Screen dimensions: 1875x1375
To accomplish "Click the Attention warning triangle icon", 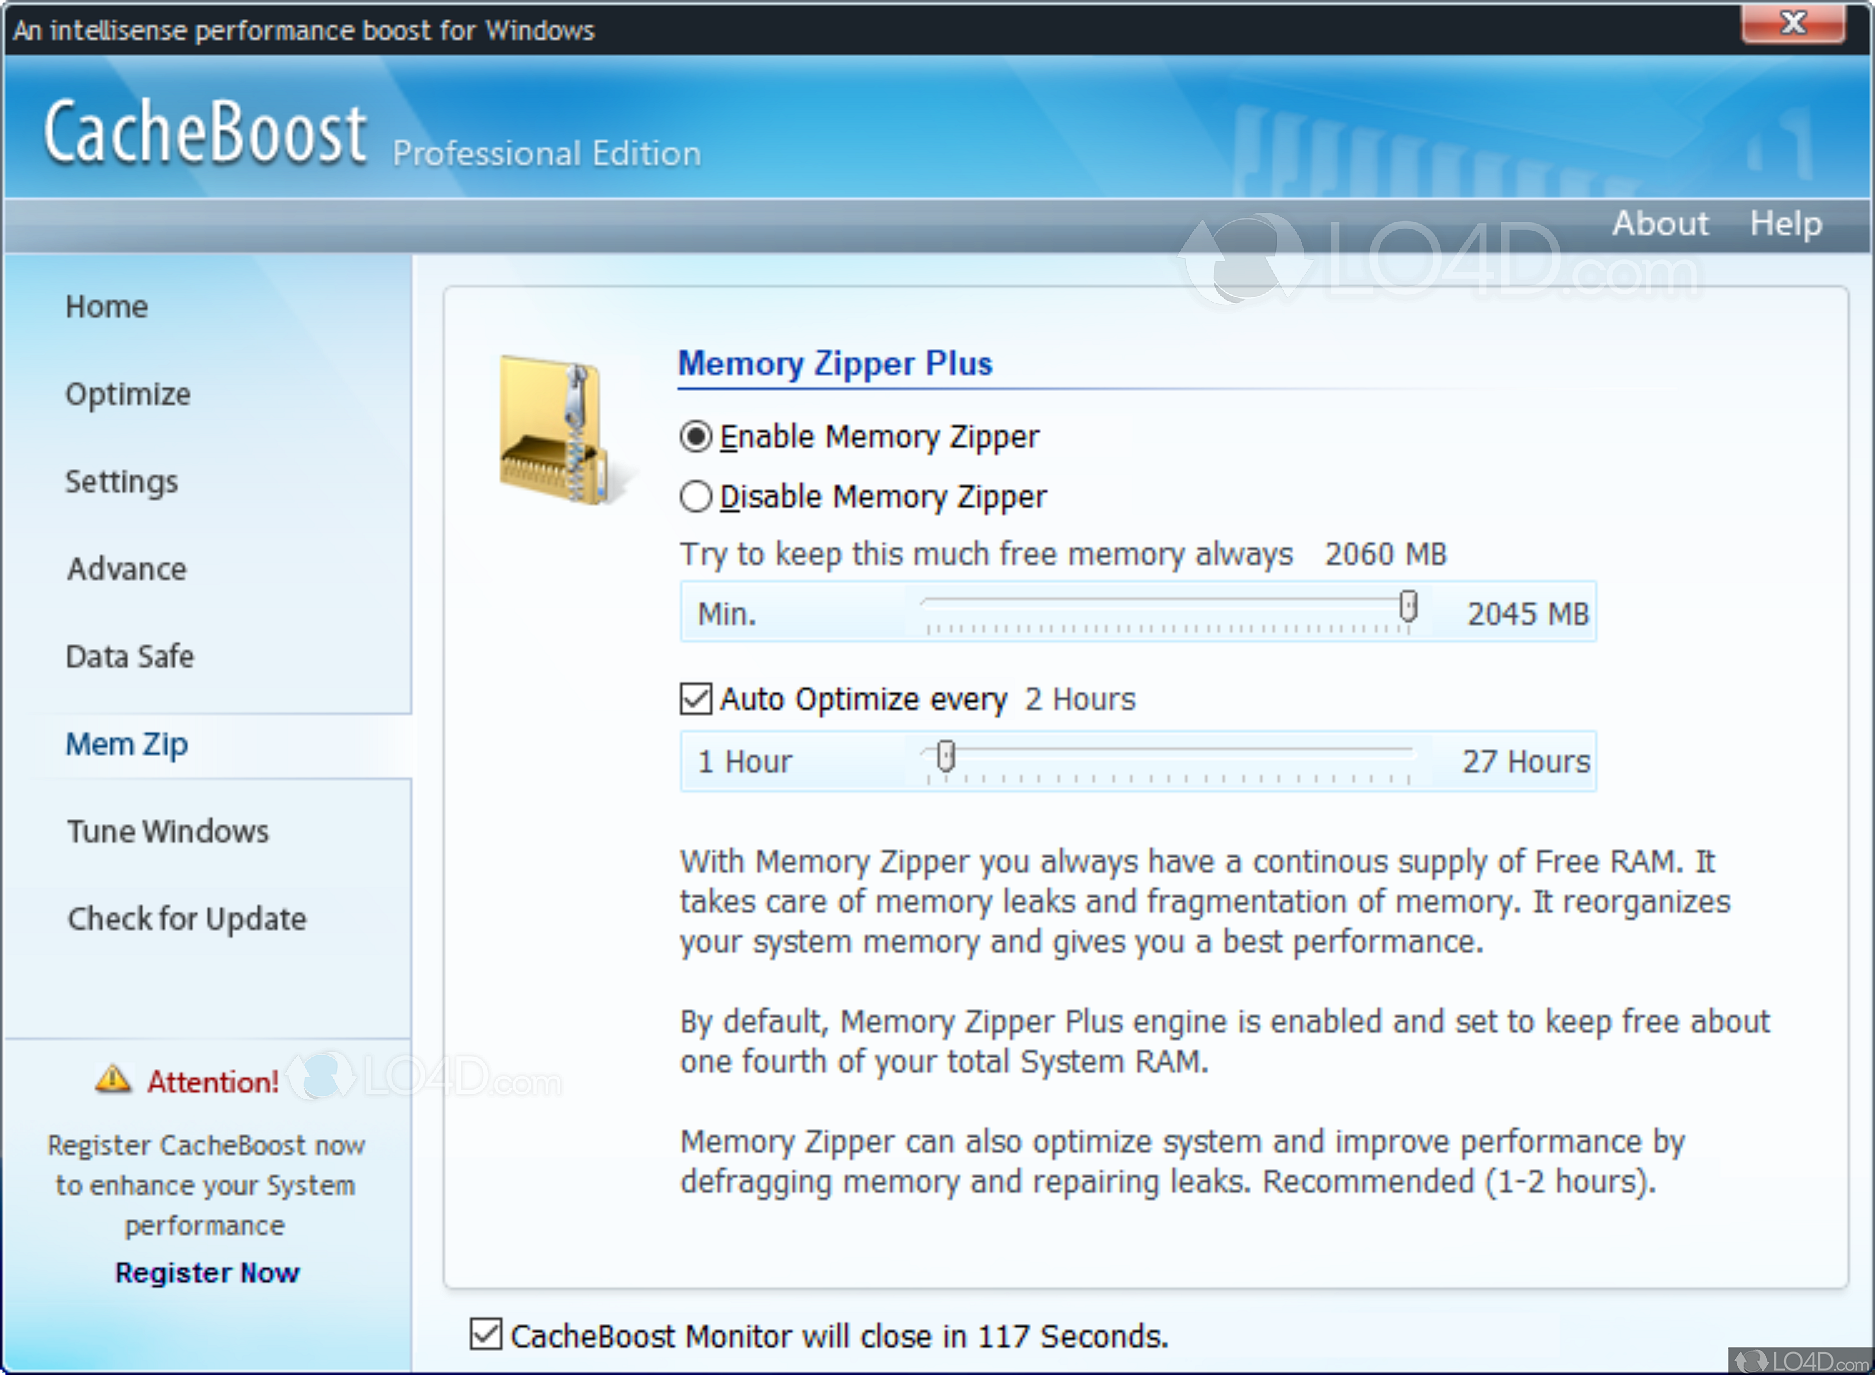I will tap(113, 1079).
